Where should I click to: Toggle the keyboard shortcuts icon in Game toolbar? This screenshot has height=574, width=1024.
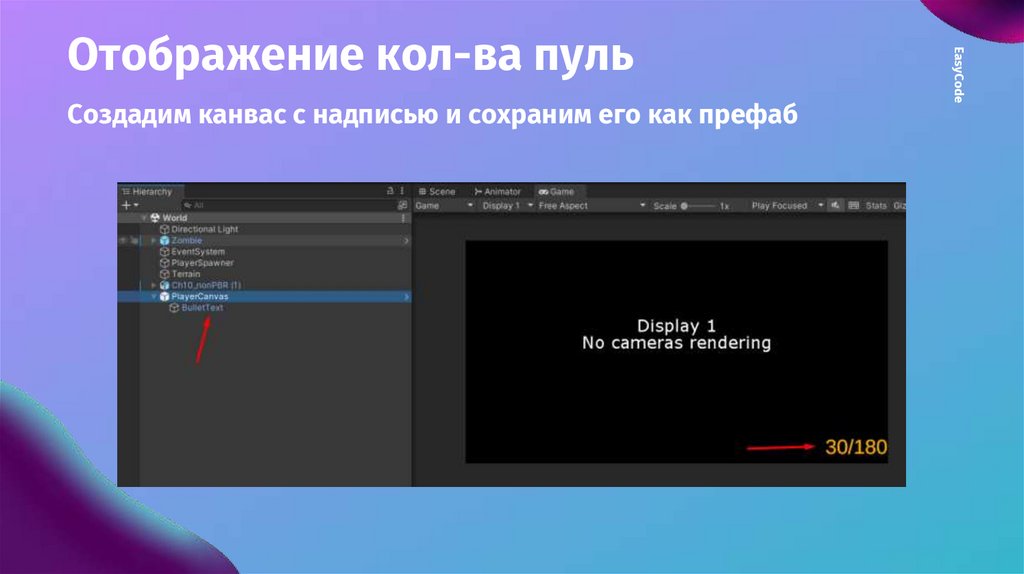(854, 206)
